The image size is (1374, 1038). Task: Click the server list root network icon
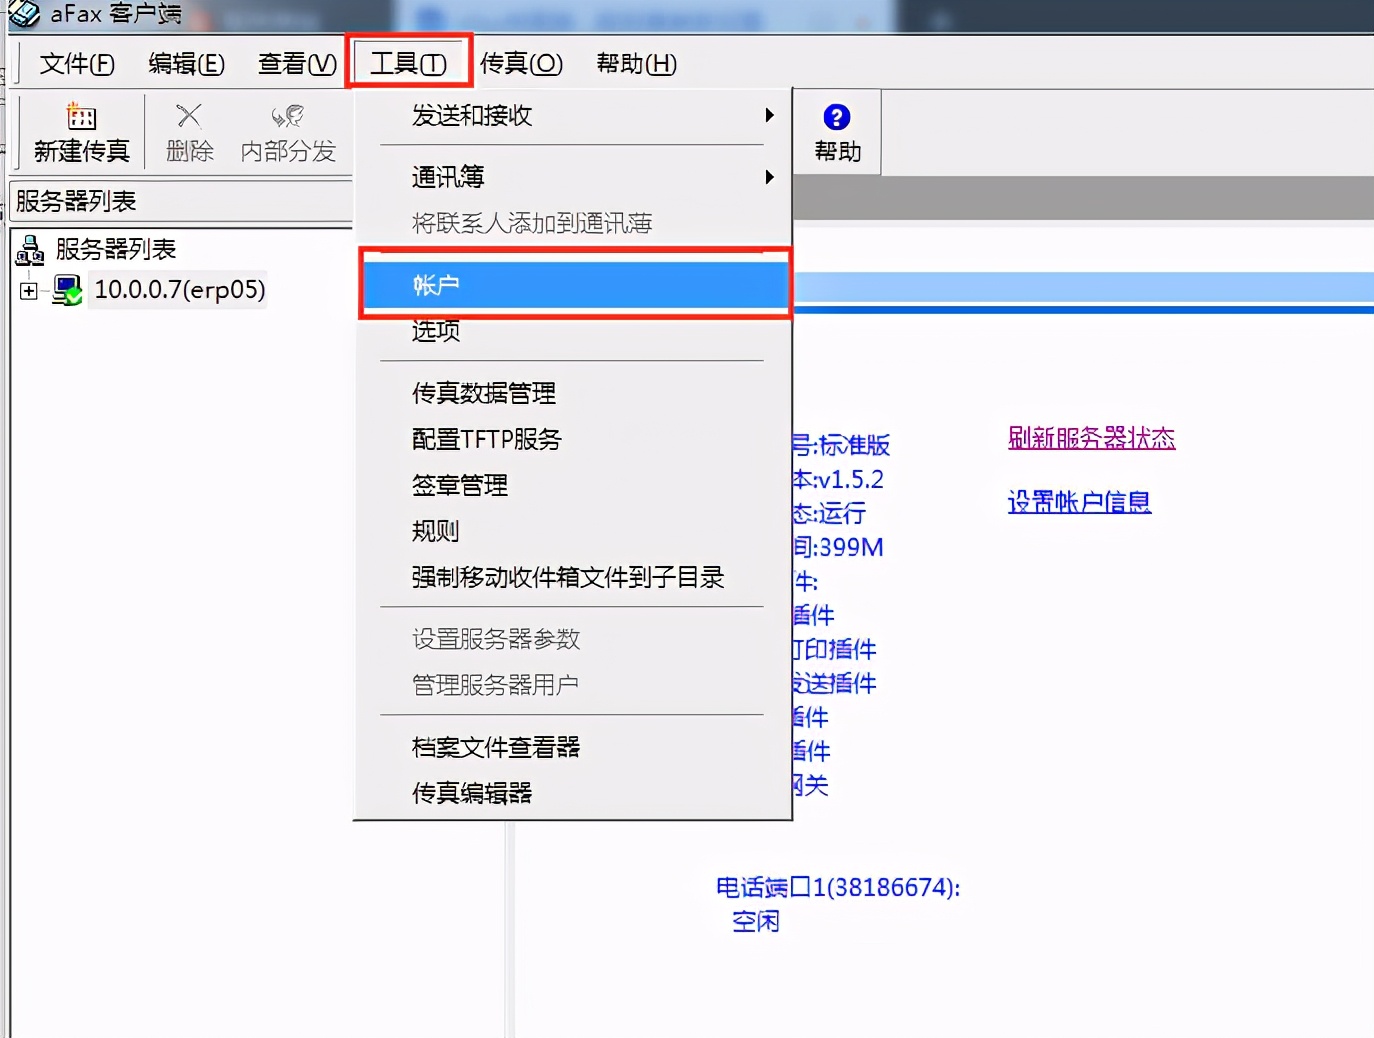pyautogui.click(x=30, y=249)
